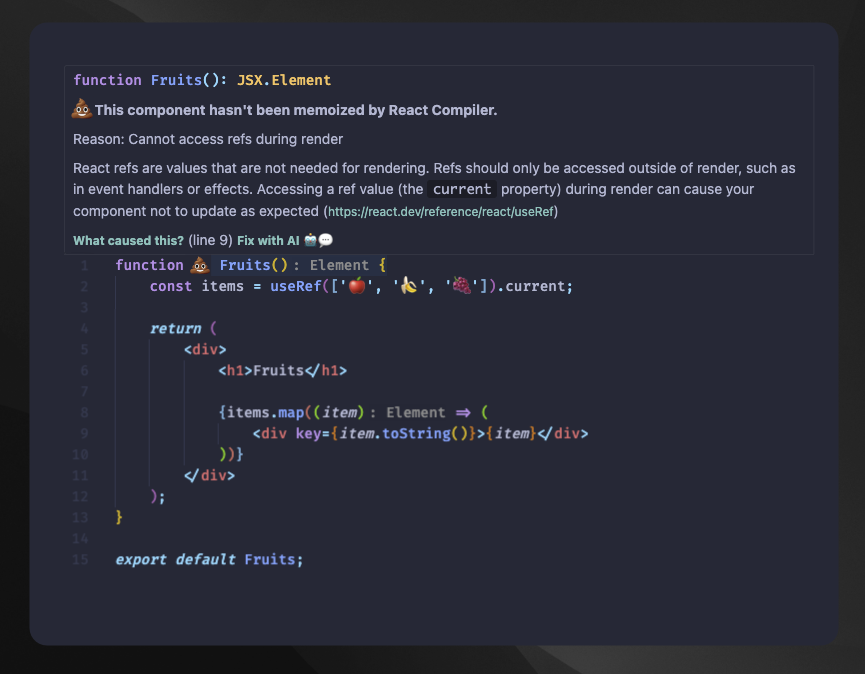The width and height of the screenshot is (865, 674).
Task: Click the "JSX.Element" return type in the tooltip
Action: [284, 80]
